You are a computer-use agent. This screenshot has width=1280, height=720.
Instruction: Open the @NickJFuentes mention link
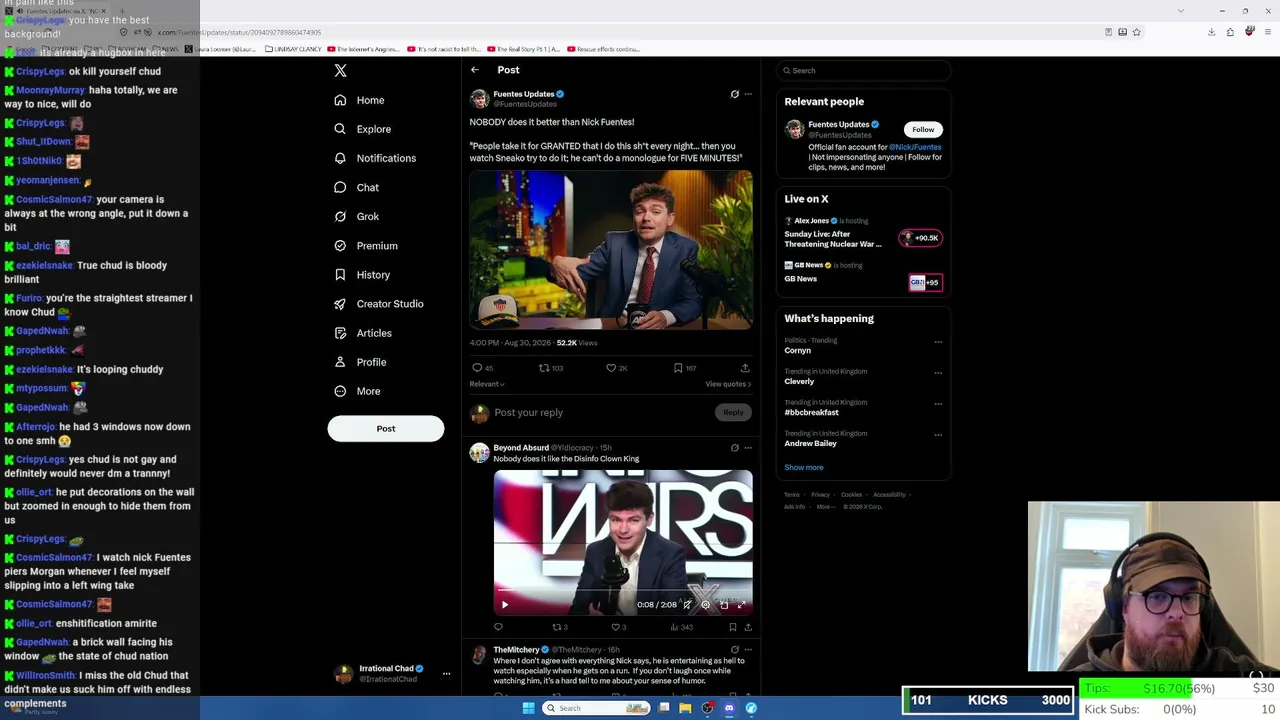[915, 147]
